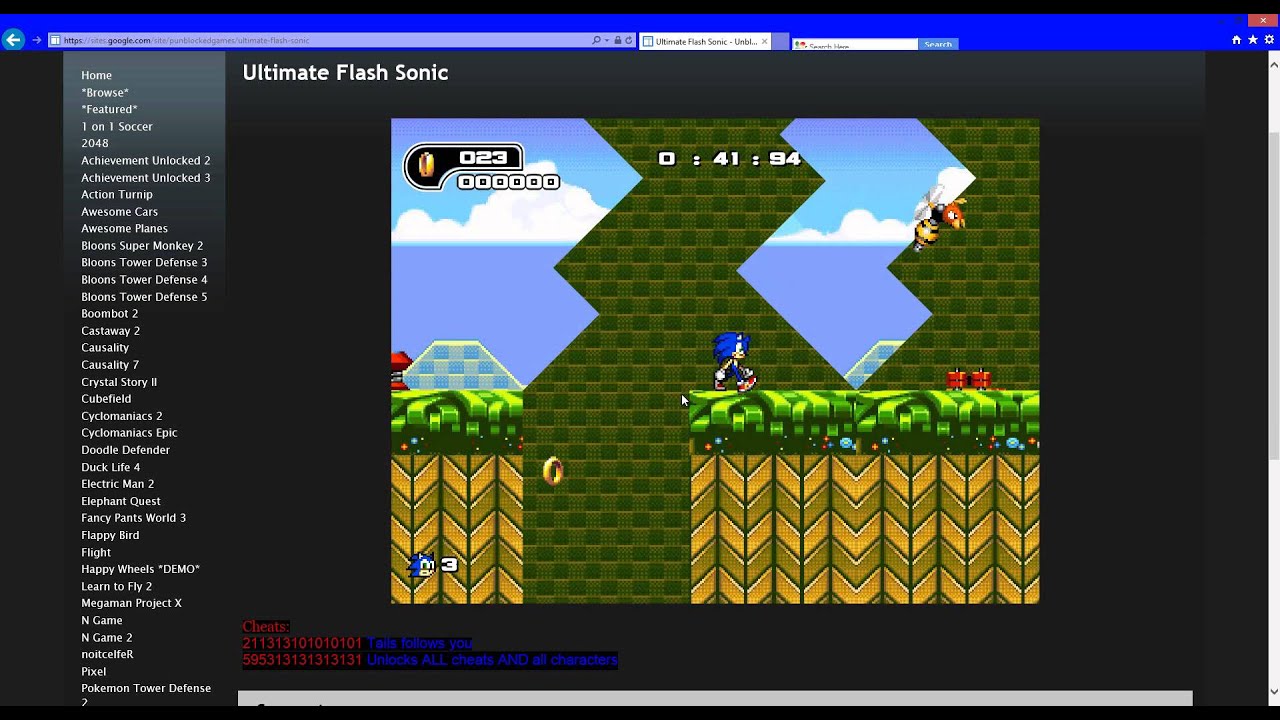Open Flappy Bird game link
Viewport: 1280px width, 720px height.
click(110, 535)
